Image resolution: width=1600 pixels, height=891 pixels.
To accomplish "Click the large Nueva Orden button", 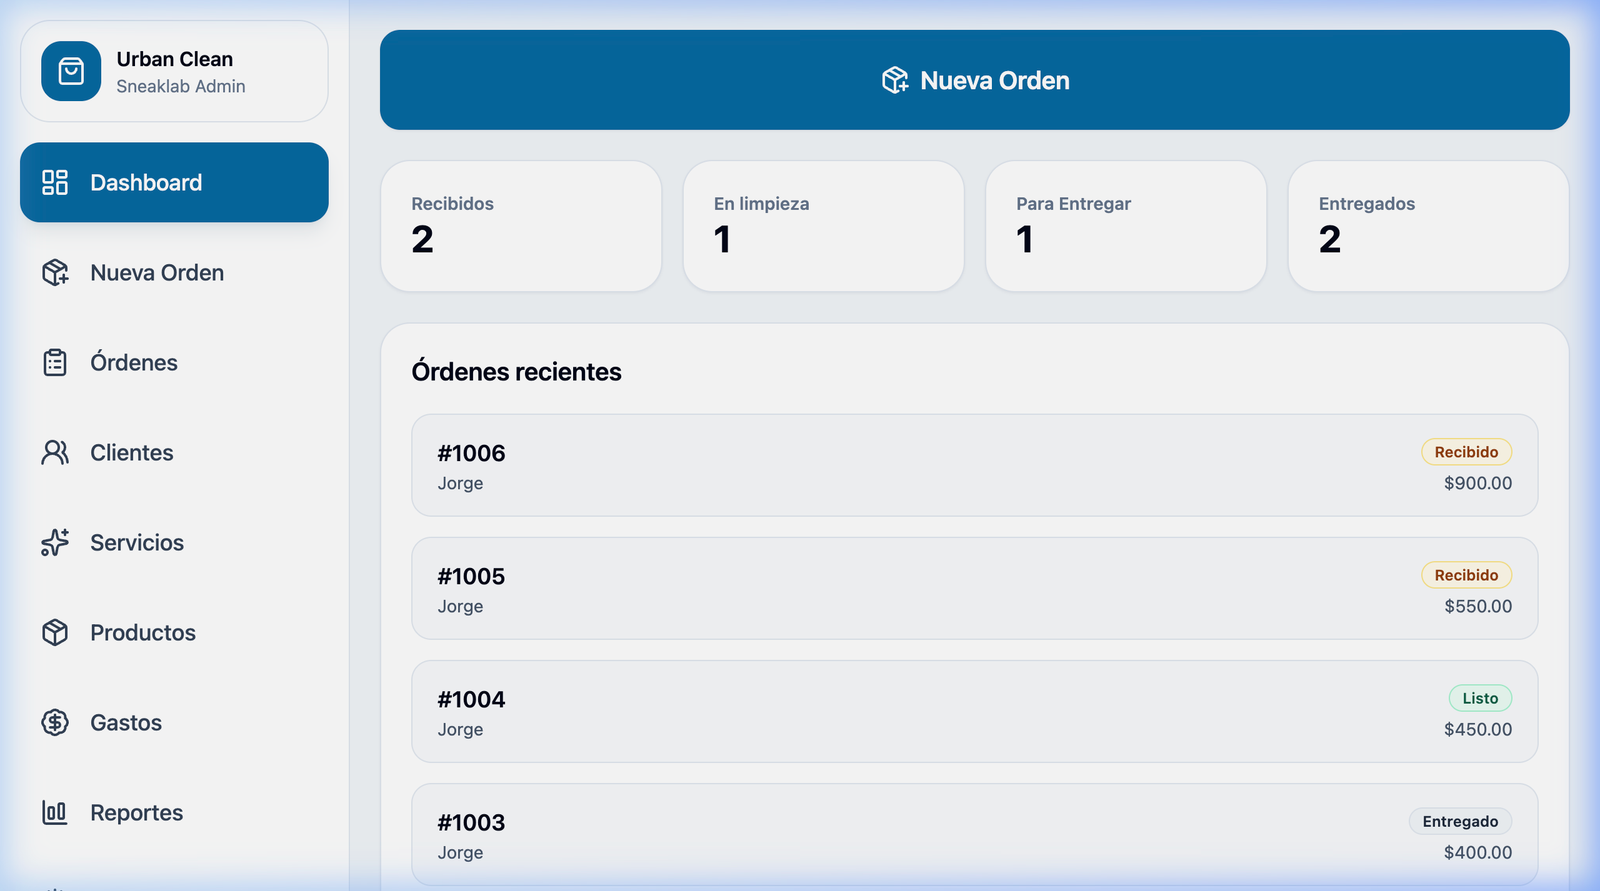I will (975, 80).
